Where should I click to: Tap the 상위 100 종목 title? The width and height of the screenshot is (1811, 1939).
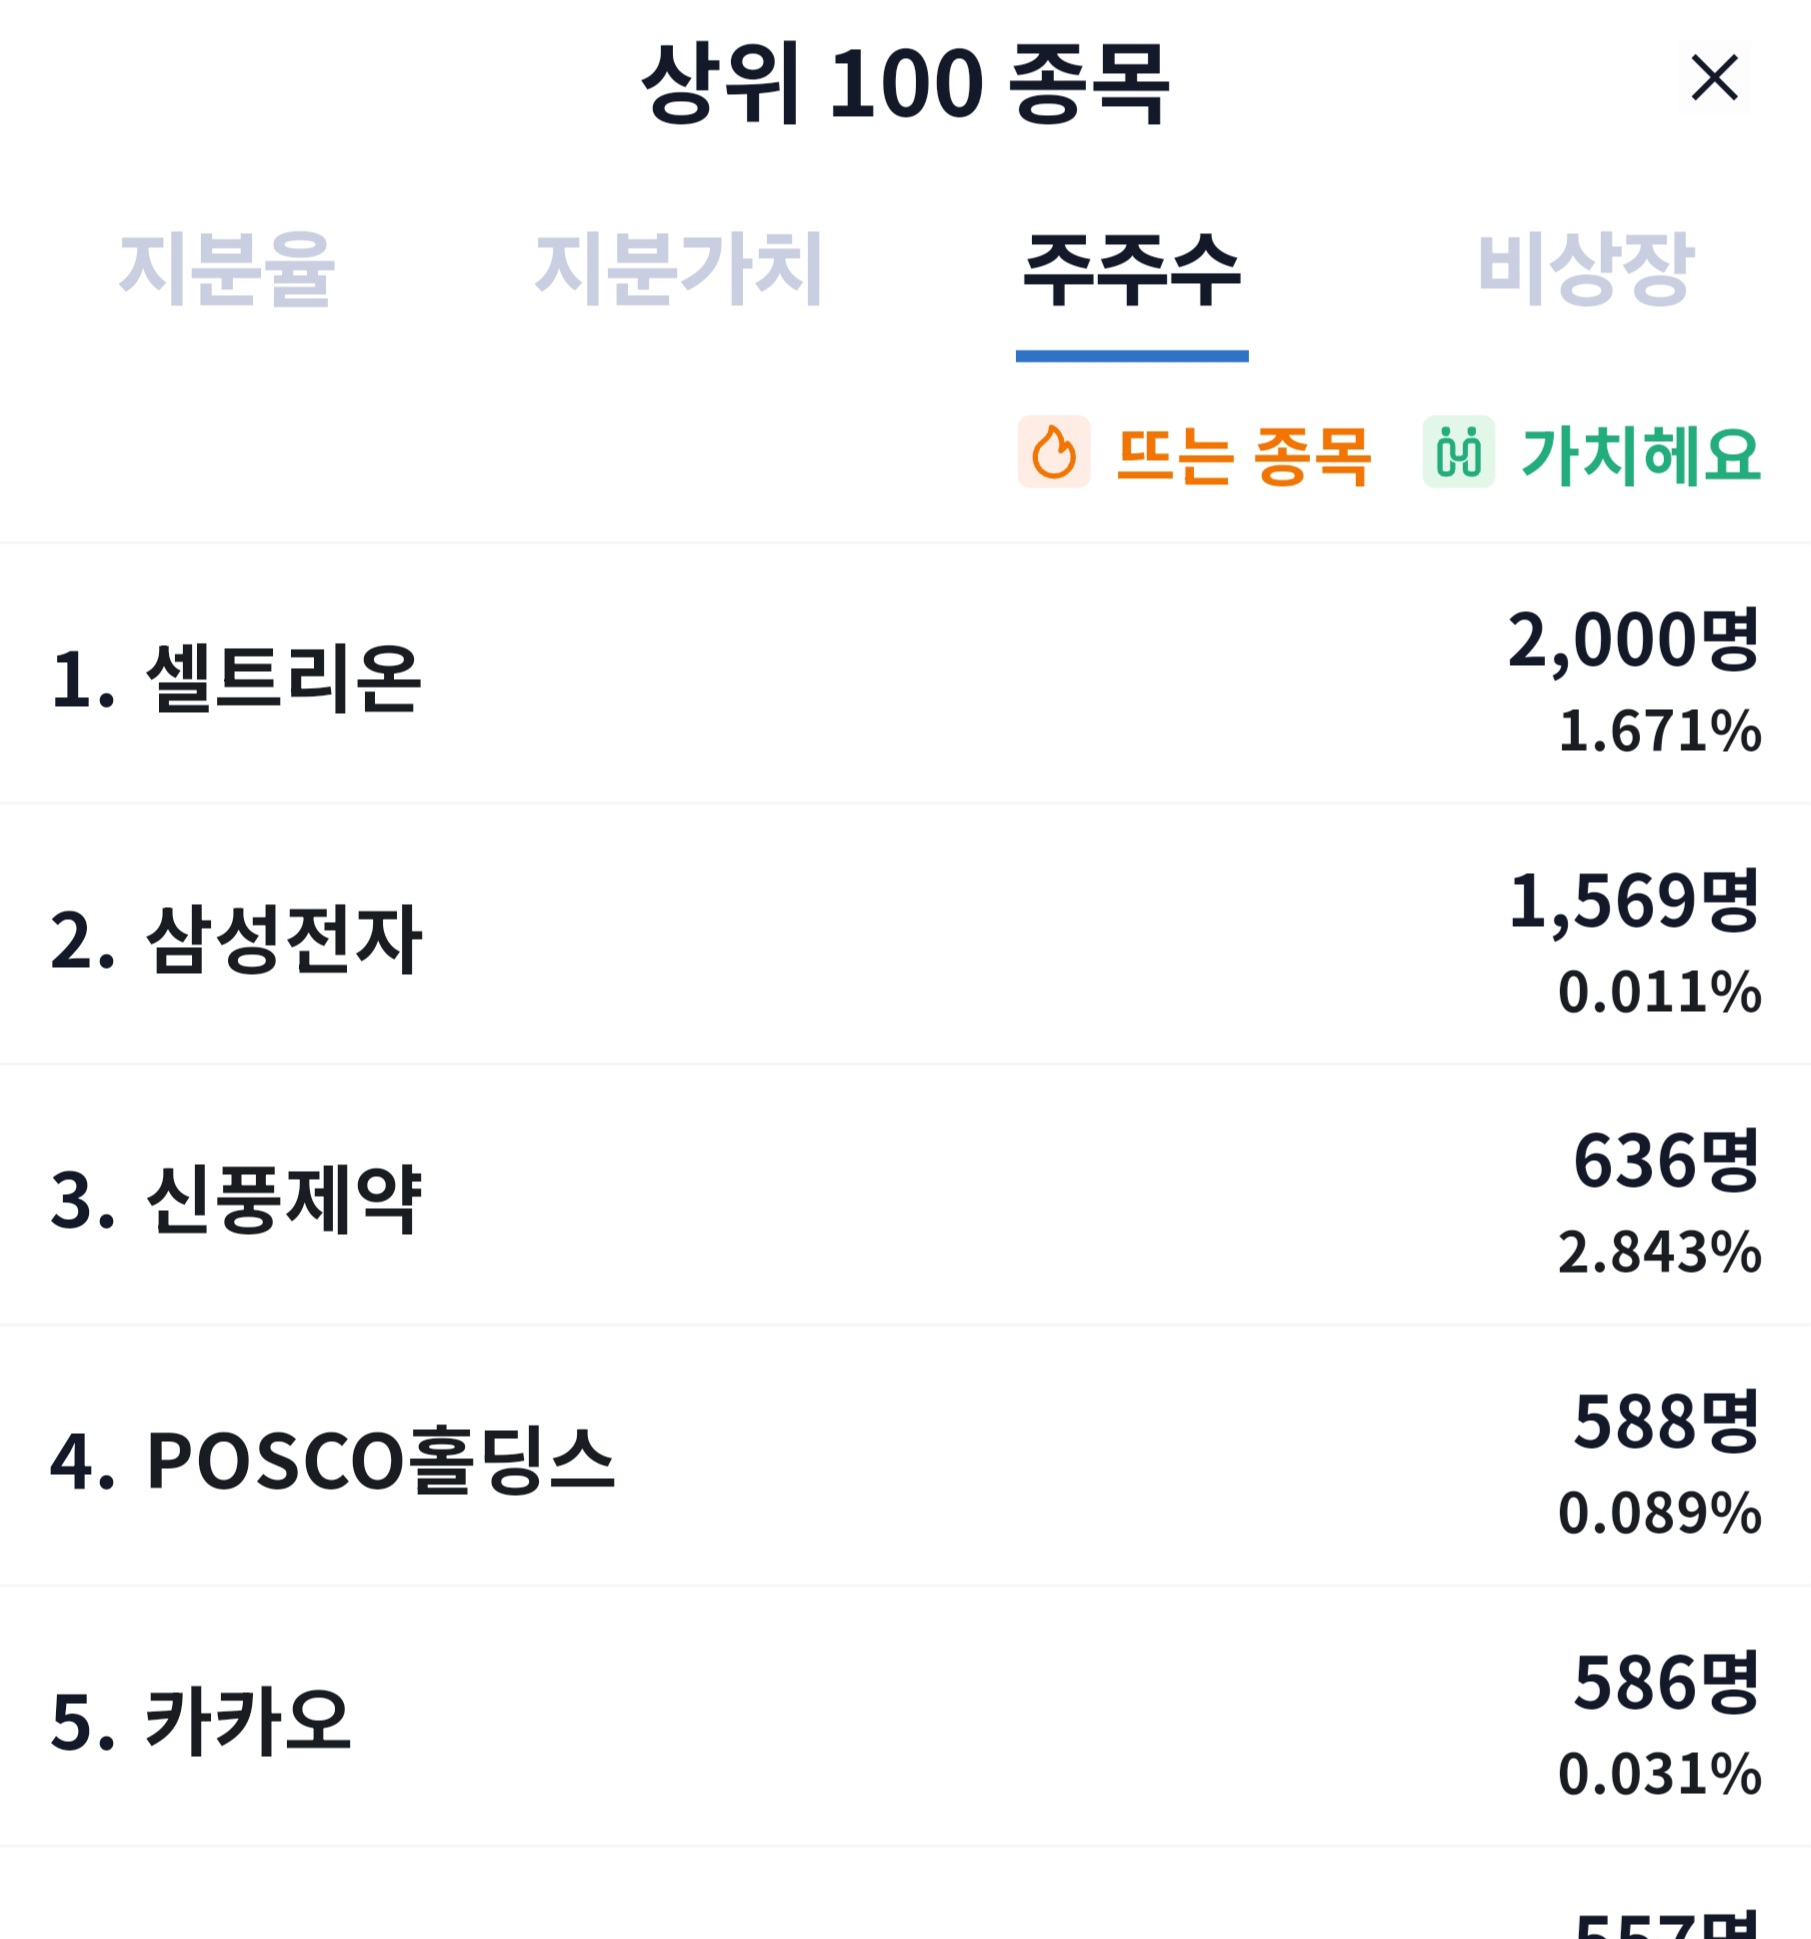(905, 83)
